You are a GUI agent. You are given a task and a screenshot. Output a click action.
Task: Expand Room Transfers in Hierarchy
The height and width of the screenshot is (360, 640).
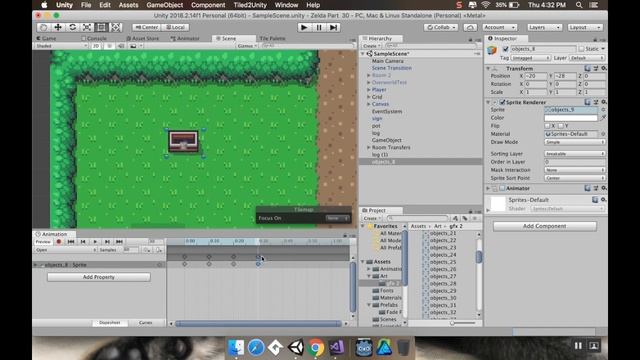click(x=369, y=147)
